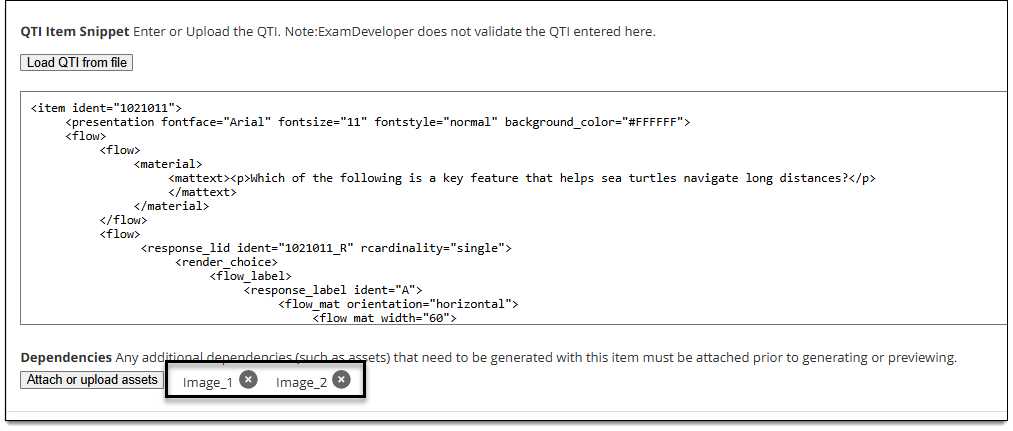Place cursor on flow_mat orientation="horizontal" line

(x=398, y=304)
